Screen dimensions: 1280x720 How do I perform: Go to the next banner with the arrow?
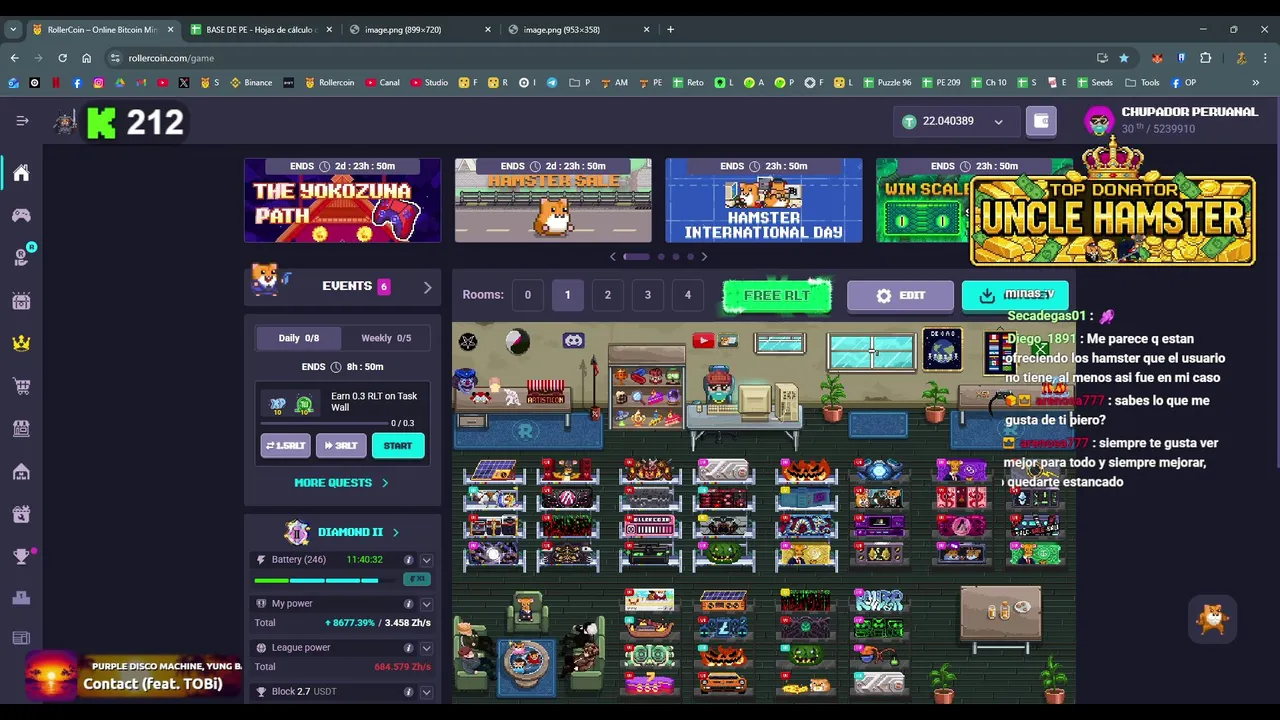(704, 257)
